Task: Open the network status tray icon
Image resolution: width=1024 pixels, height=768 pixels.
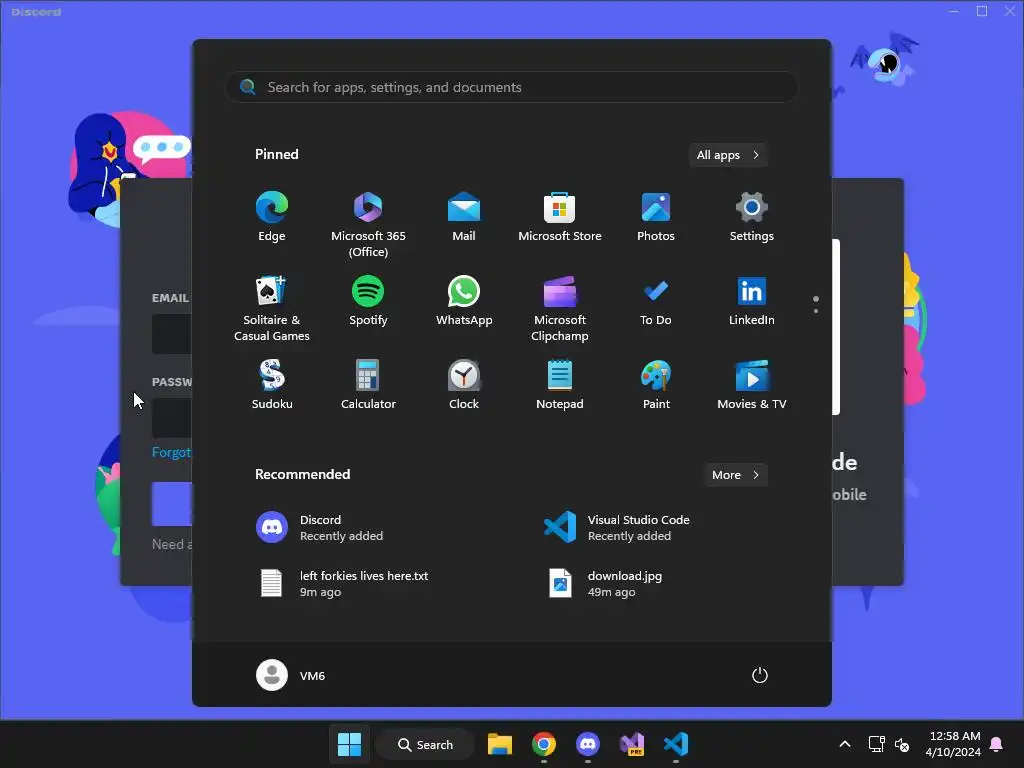Action: tap(876, 744)
